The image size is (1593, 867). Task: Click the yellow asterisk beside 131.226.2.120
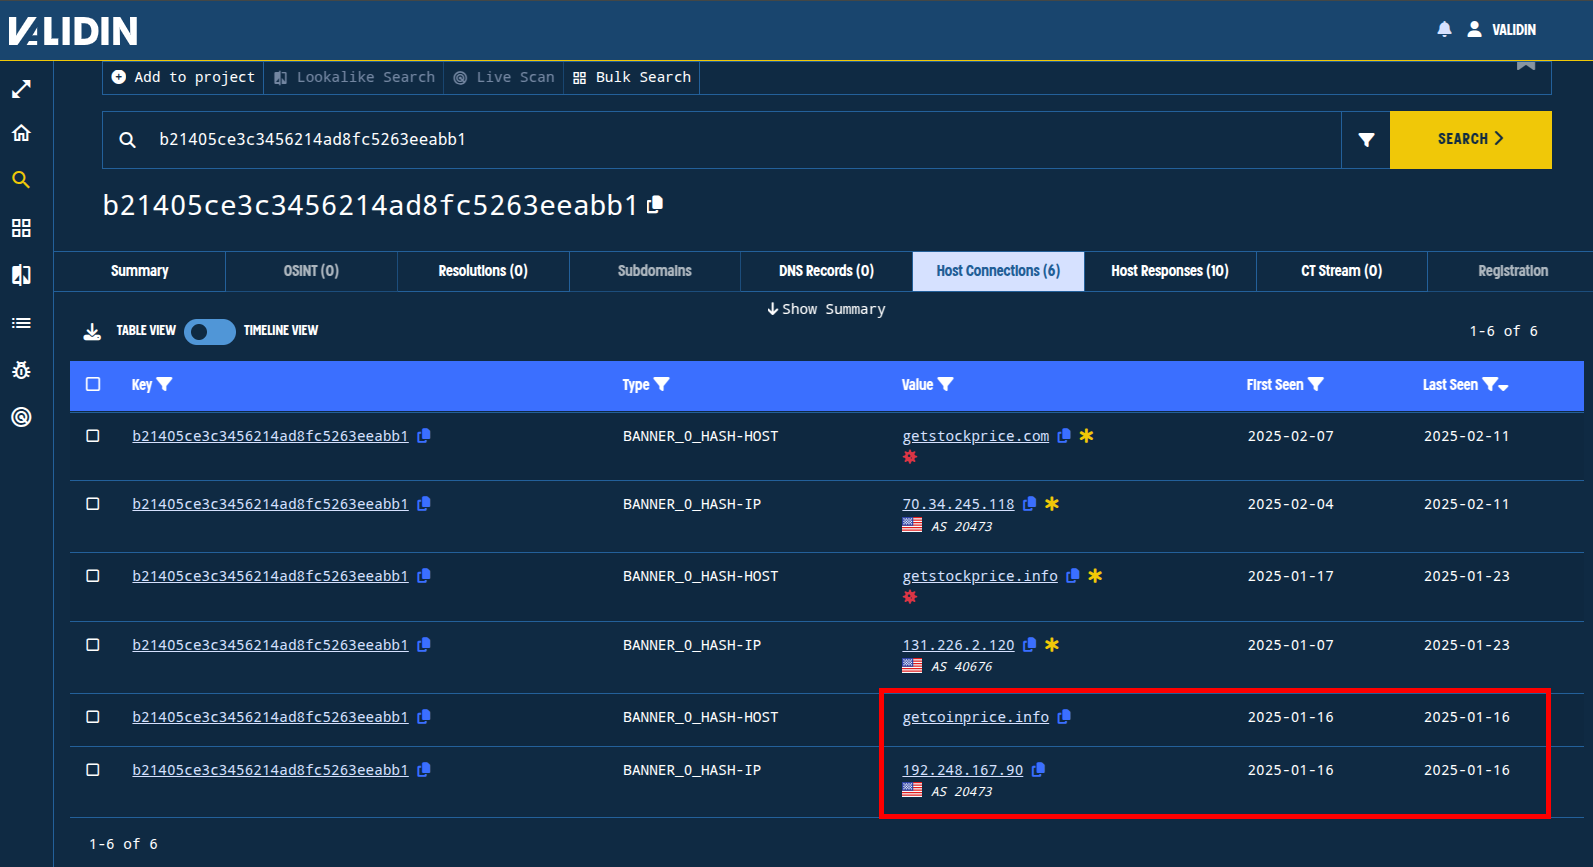tap(1052, 645)
